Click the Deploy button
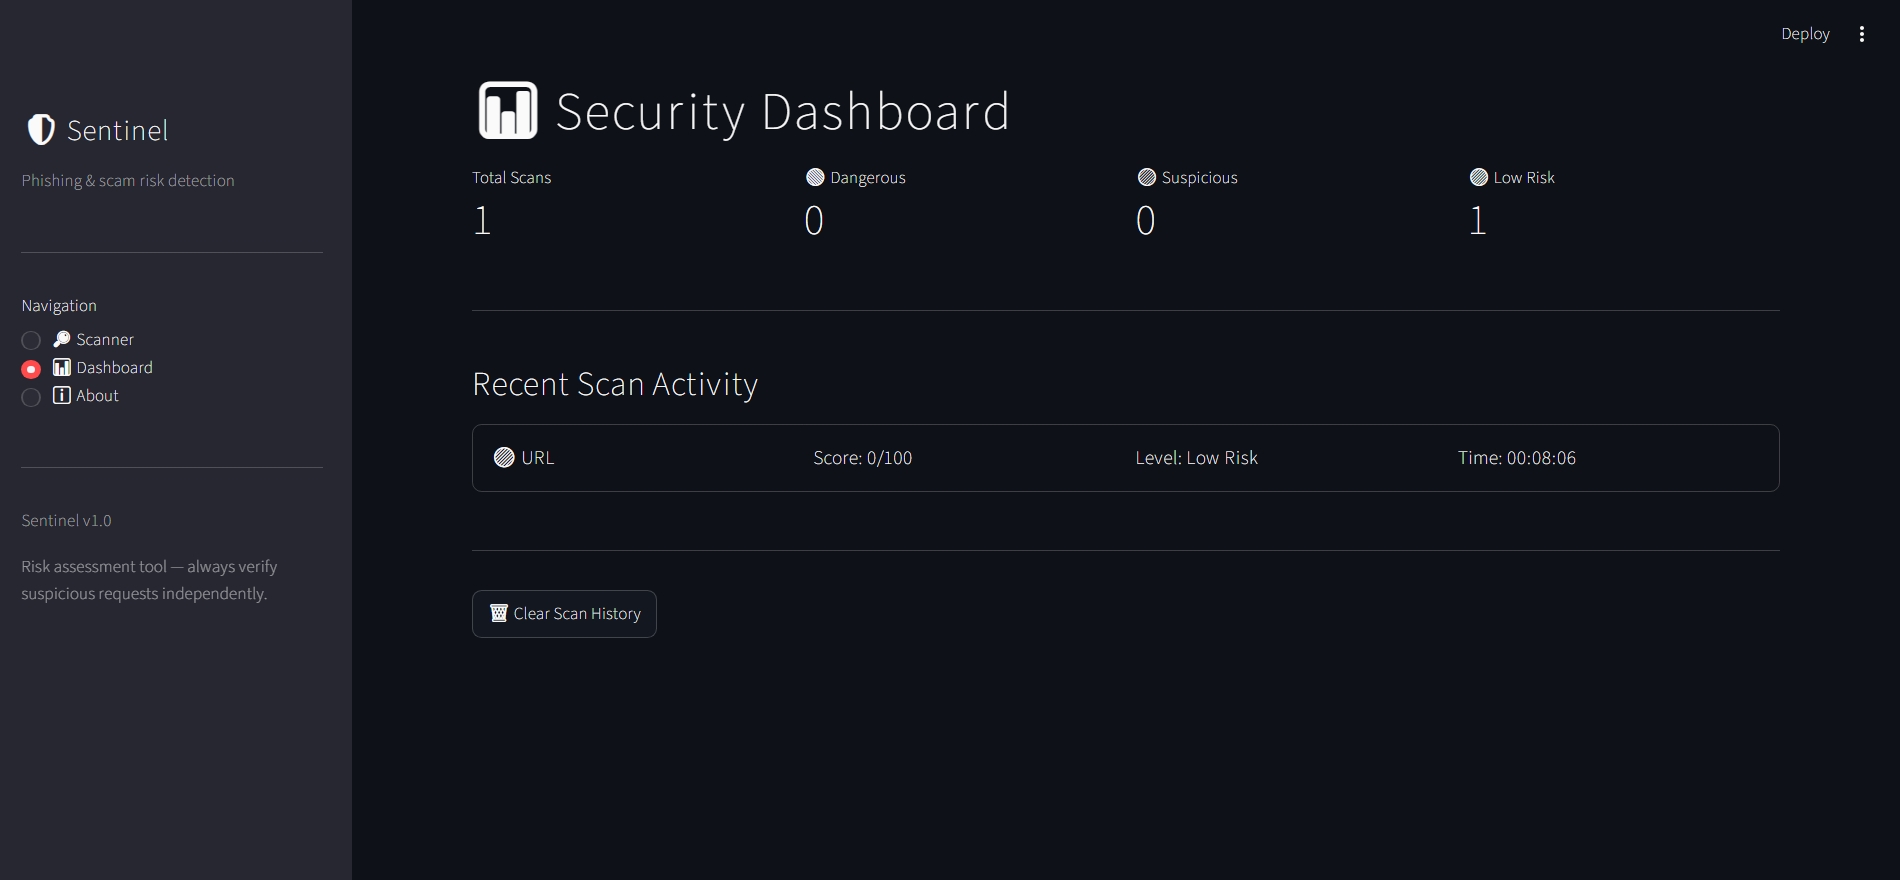Viewport: 1900px width, 880px height. coord(1805,34)
